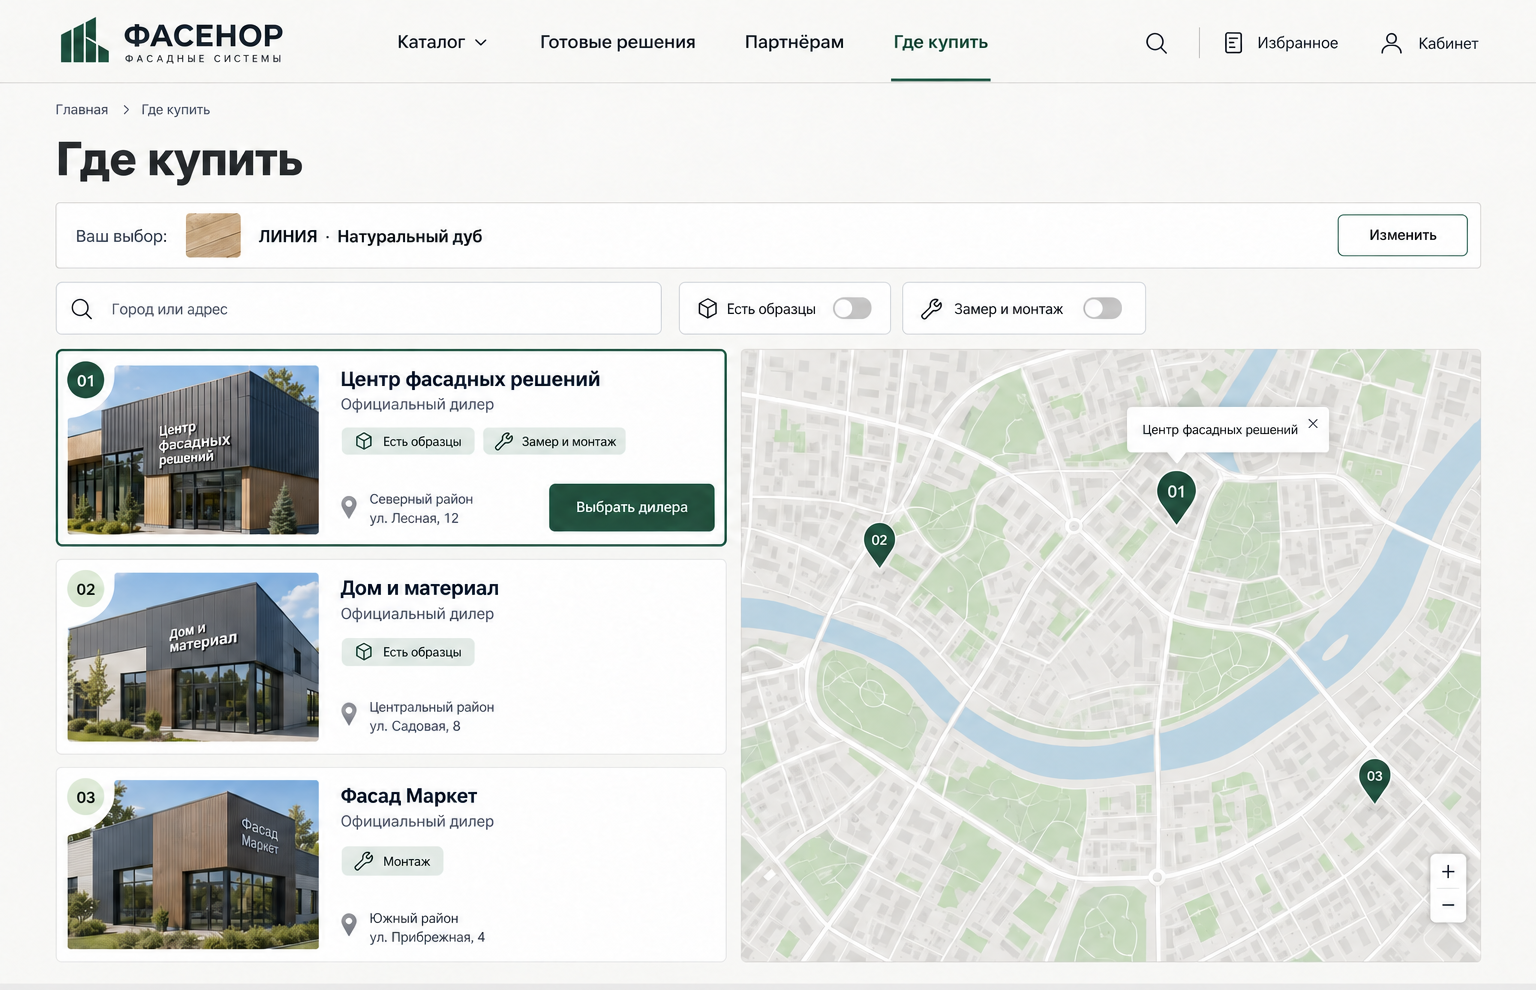
Task: Open Готовые решения menu item
Action: [618, 42]
